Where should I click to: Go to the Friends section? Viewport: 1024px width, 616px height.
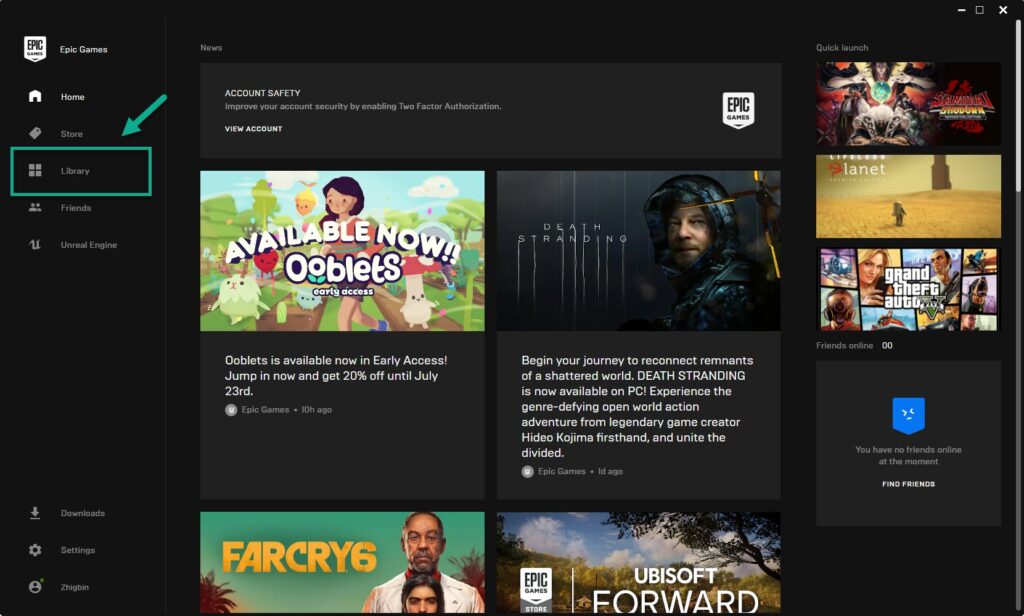pos(76,208)
